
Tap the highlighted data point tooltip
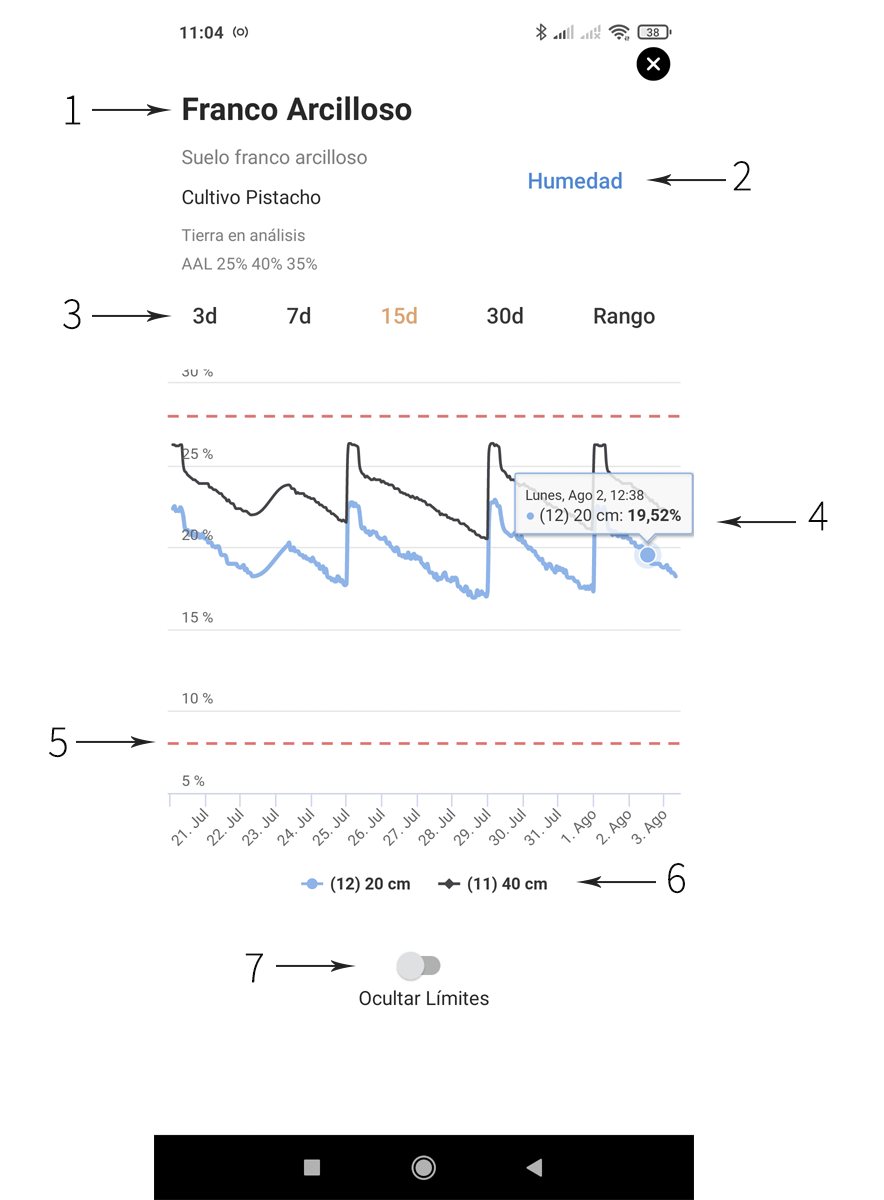click(x=603, y=504)
